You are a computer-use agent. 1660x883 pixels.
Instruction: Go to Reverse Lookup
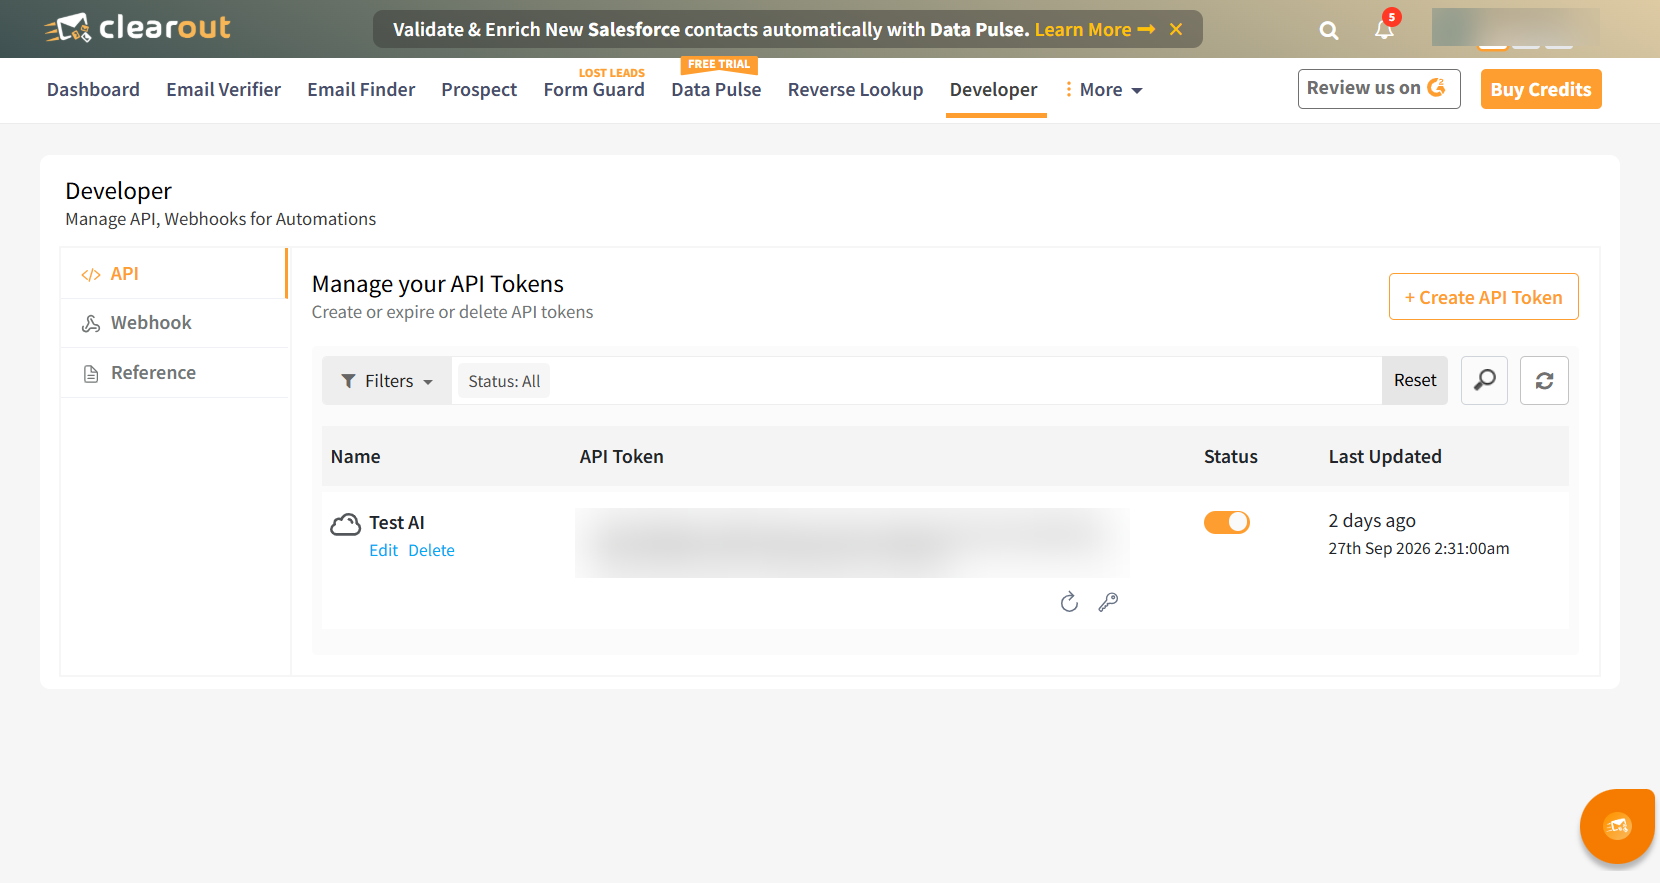[855, 90]
